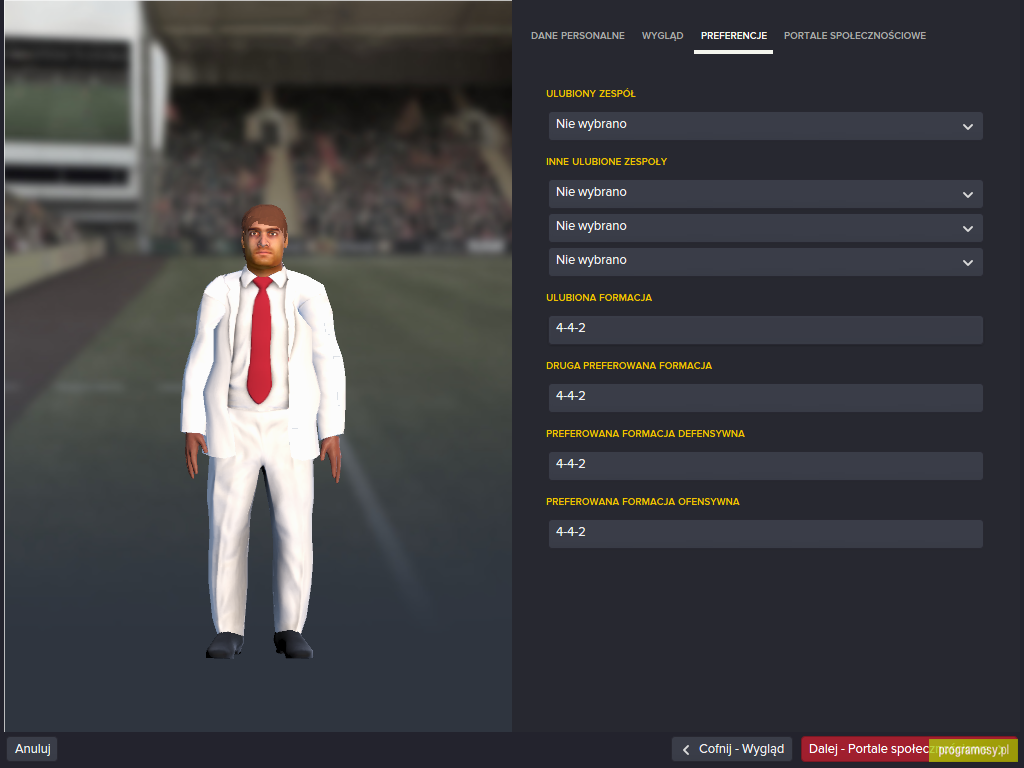
Task: Click the chevron of first Inne ulubione zespoły dropdown
Action: (x=967, y=195)
